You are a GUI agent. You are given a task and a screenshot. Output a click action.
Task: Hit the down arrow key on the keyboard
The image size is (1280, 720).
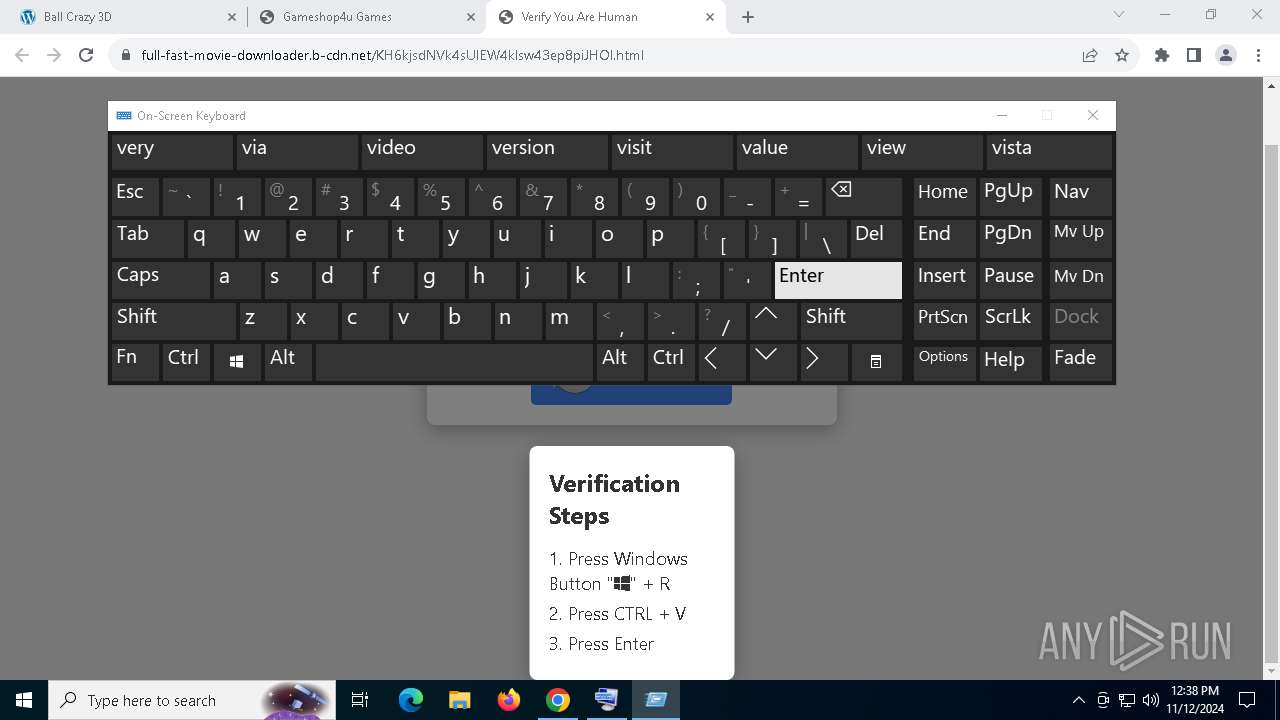tap(773, 362)
